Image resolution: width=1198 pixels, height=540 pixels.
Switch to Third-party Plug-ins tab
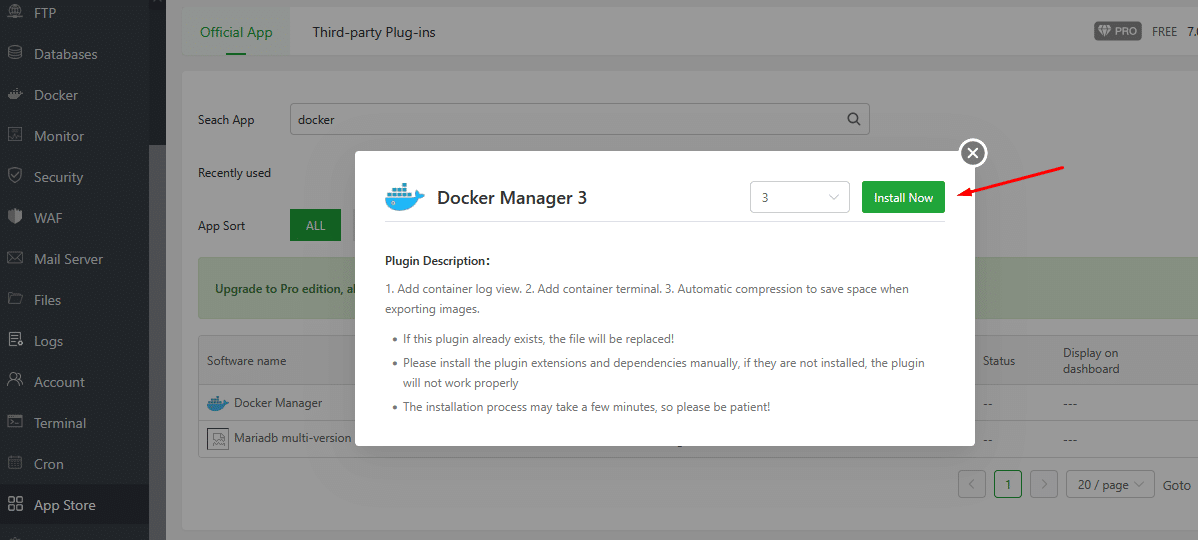click(374, 32)
